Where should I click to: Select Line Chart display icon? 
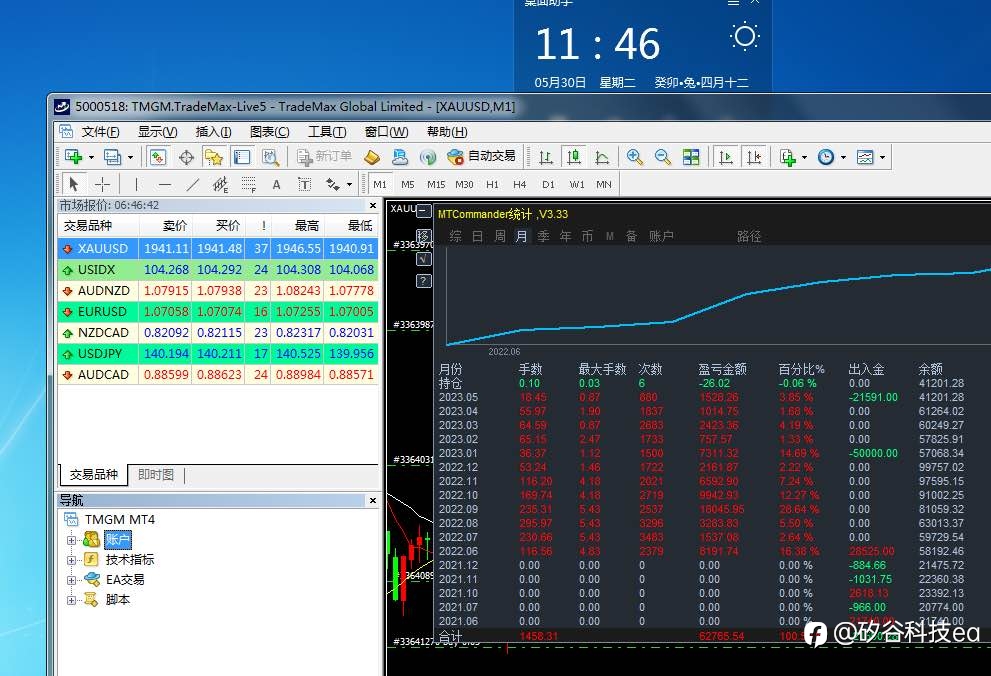click(602, 157)
